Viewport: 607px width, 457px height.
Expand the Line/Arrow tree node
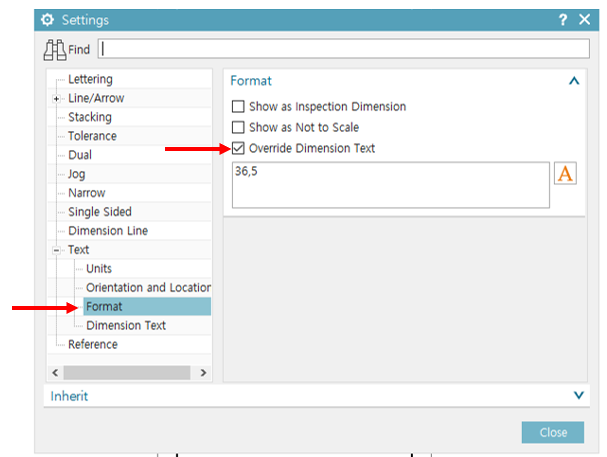click(x=57, y=99)
